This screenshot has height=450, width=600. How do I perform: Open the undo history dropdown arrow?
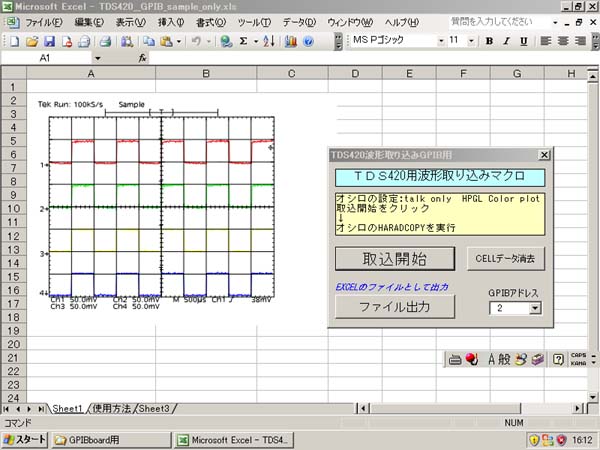209,41
